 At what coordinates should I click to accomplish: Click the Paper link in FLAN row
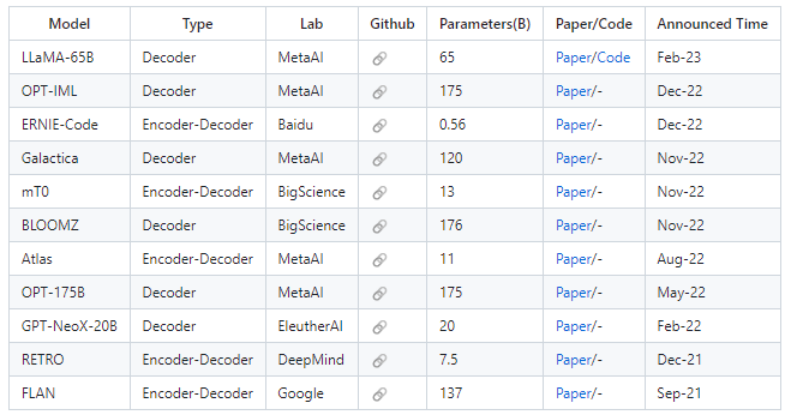pos(573,394)
